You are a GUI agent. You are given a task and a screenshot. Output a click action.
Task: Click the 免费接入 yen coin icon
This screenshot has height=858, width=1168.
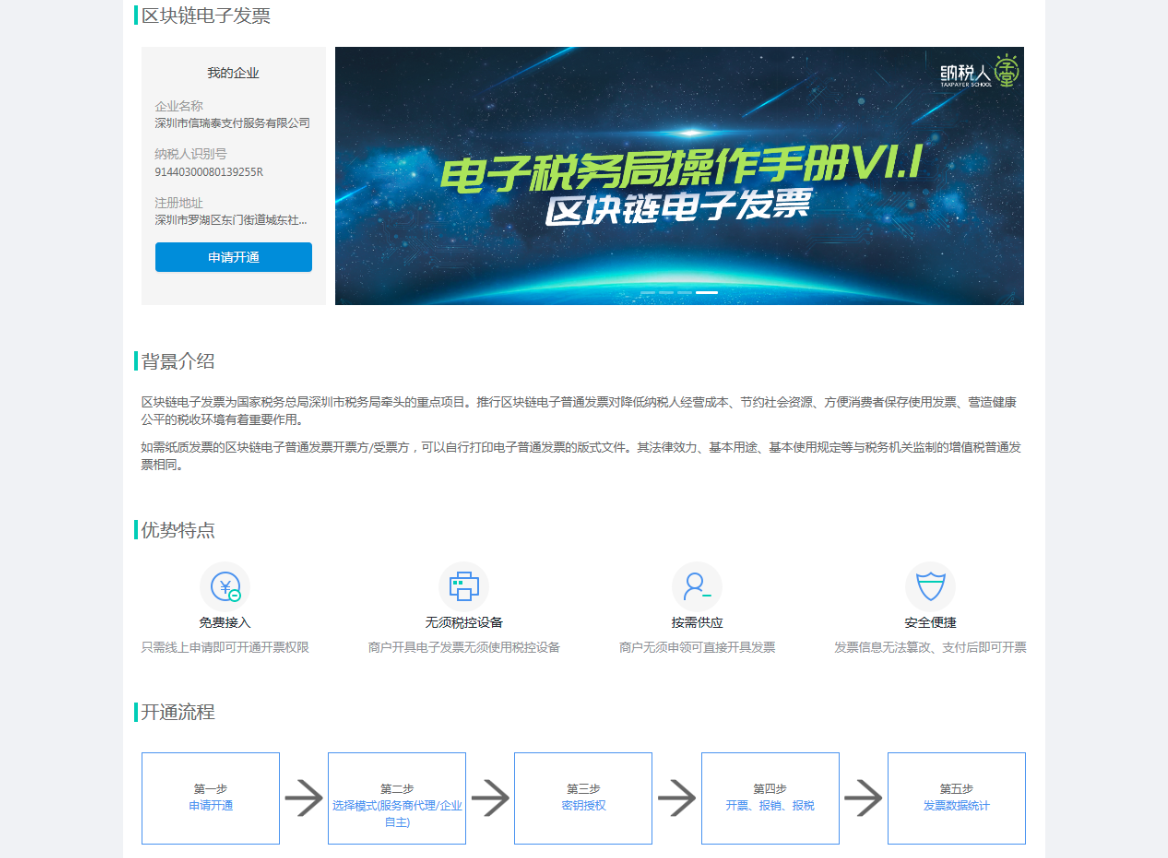tap(225, 587)
